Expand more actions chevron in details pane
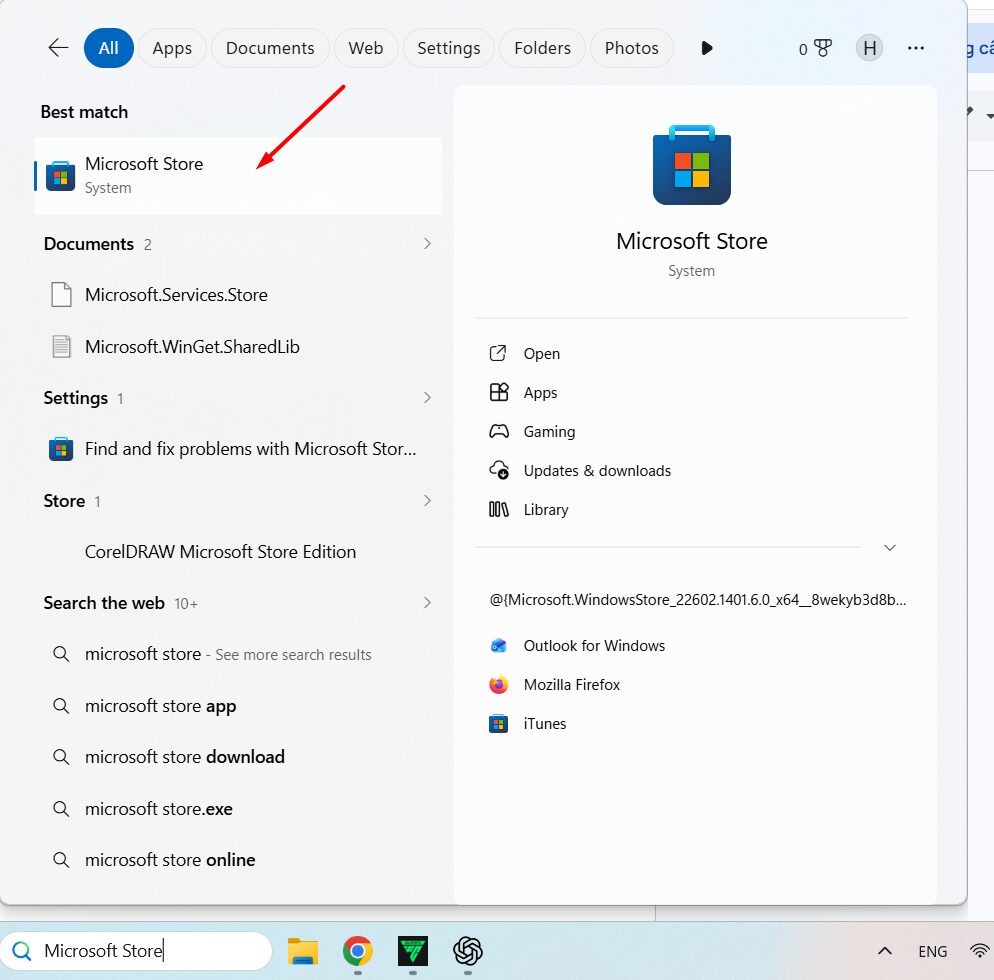The image size is (994, 980). (889, 547)
